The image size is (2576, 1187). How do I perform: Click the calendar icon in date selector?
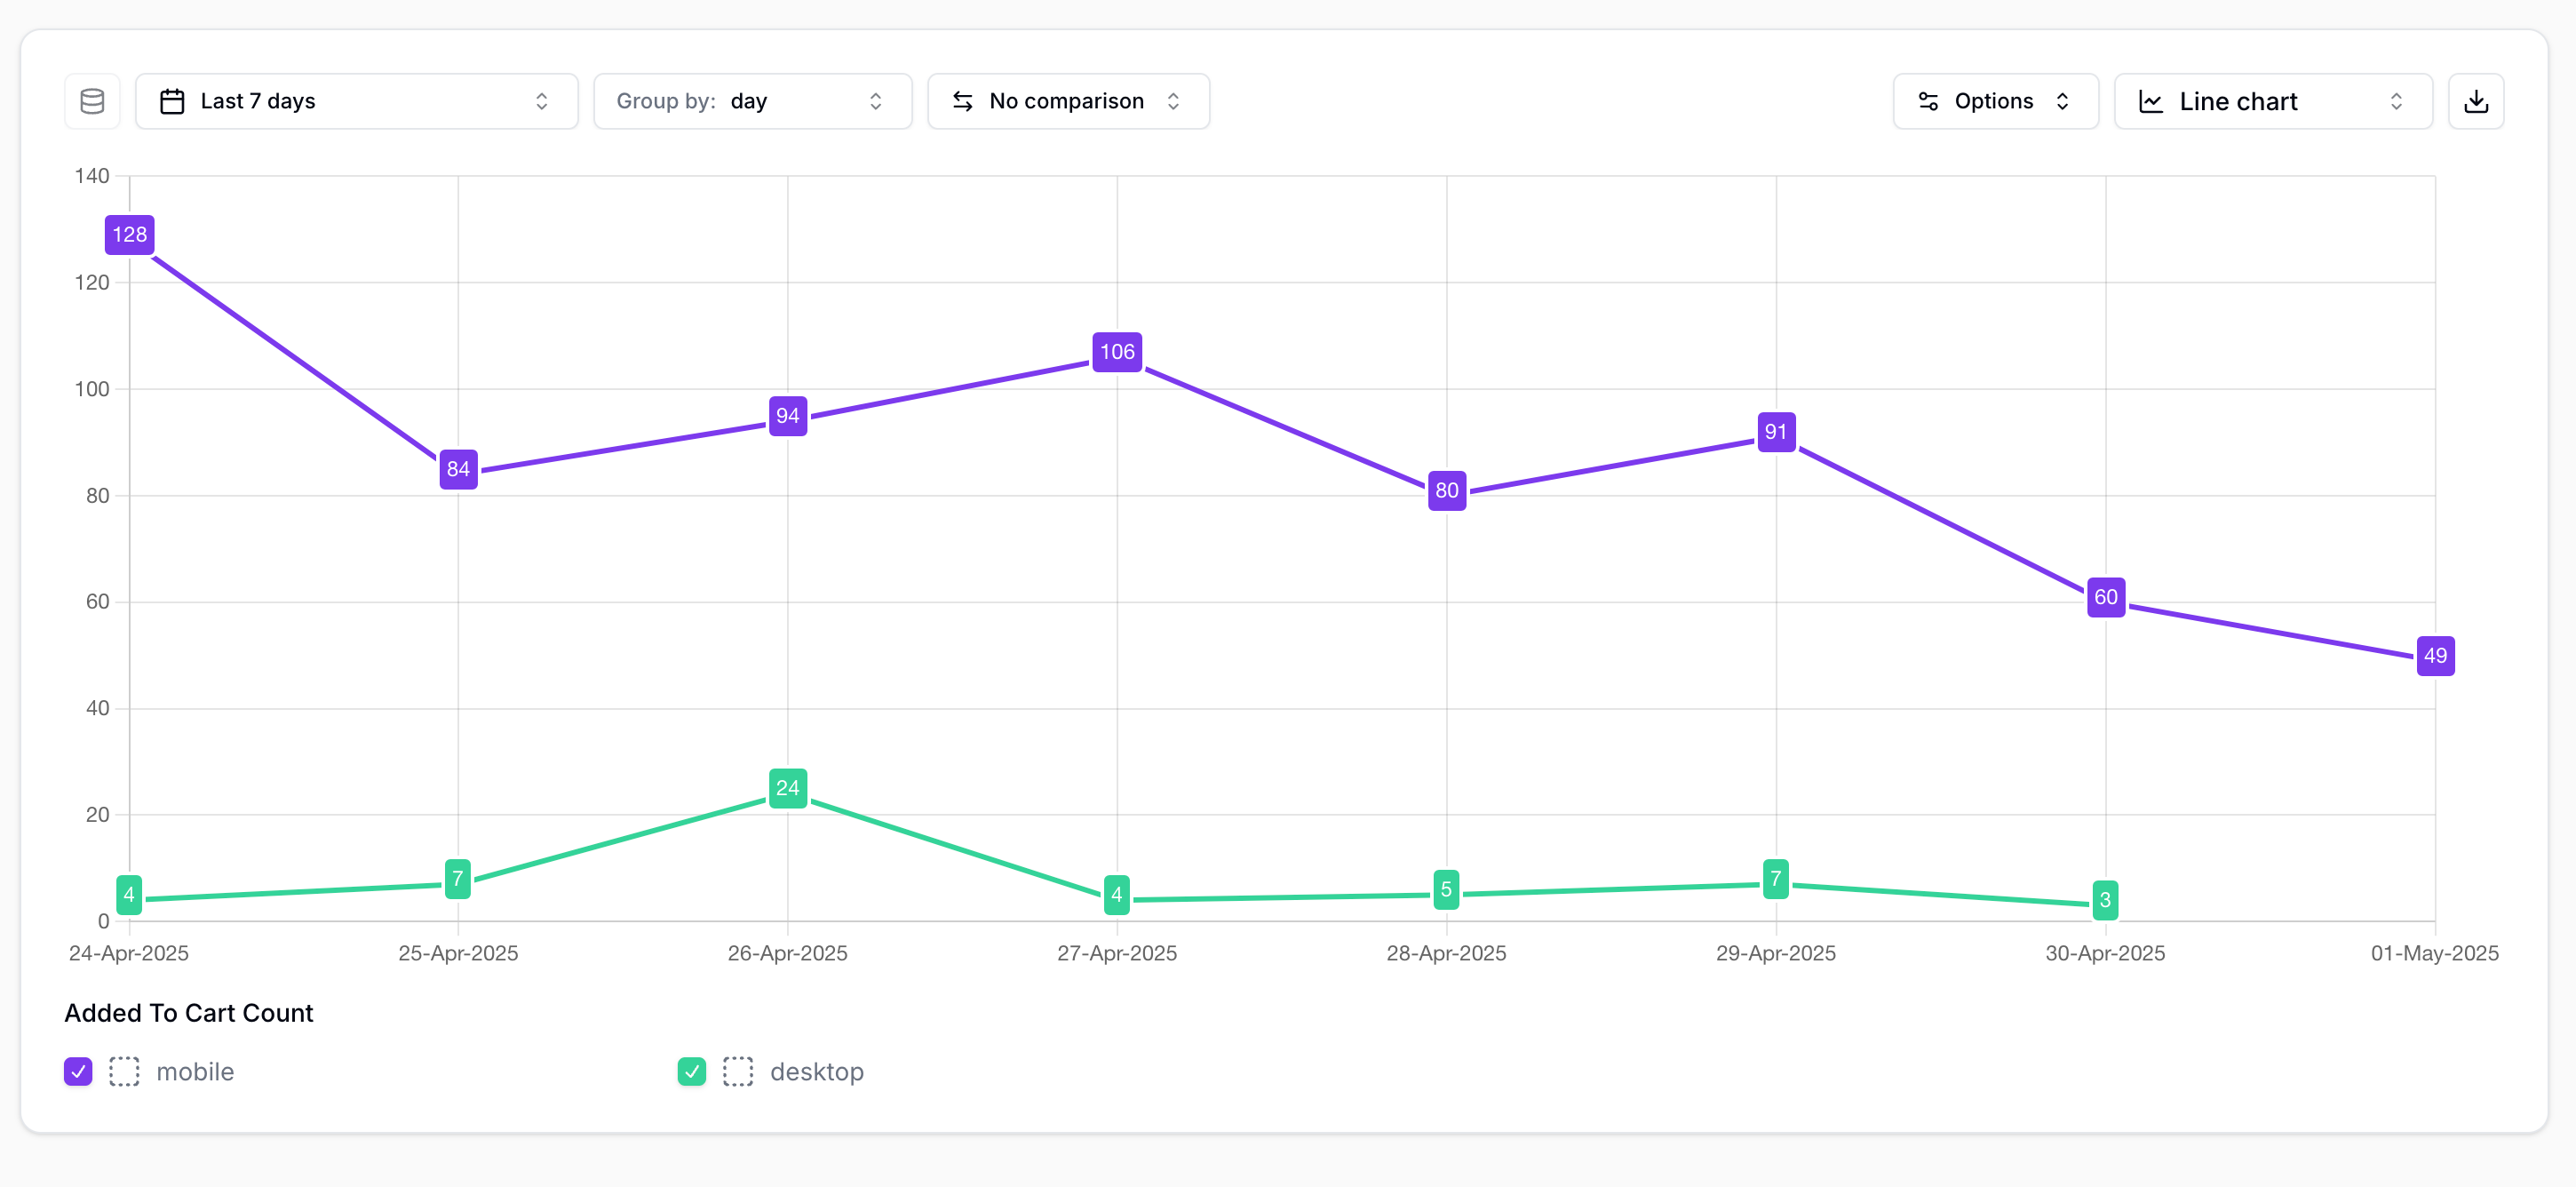(x=172, y=101)
